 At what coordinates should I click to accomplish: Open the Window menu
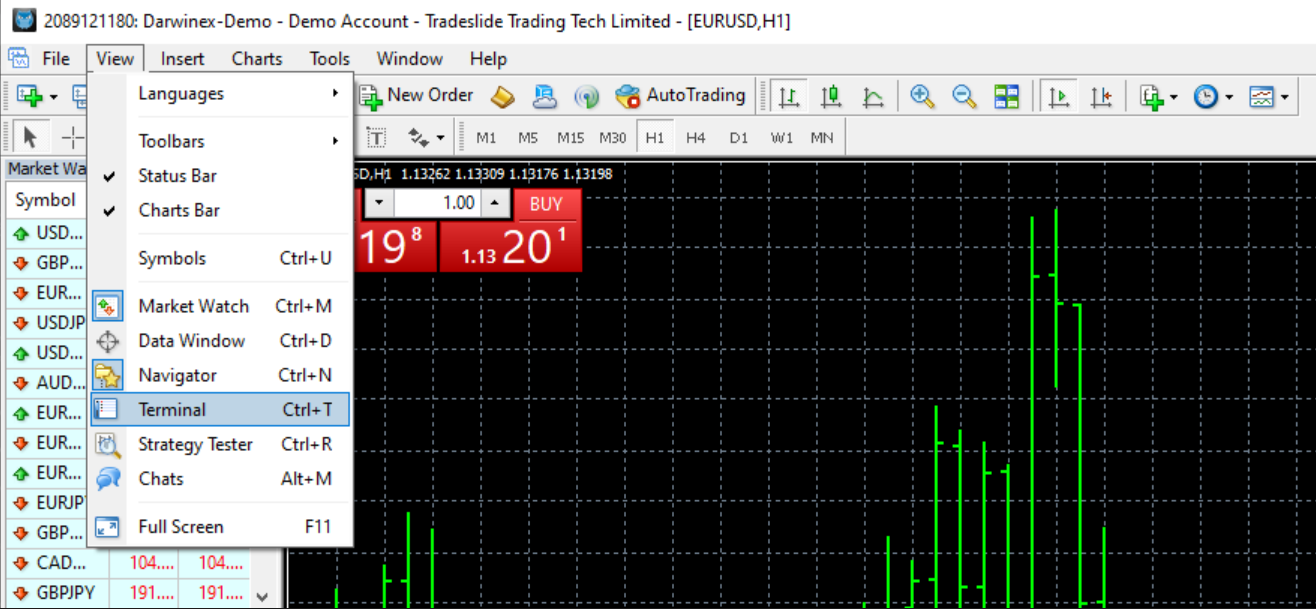[410, 59]
